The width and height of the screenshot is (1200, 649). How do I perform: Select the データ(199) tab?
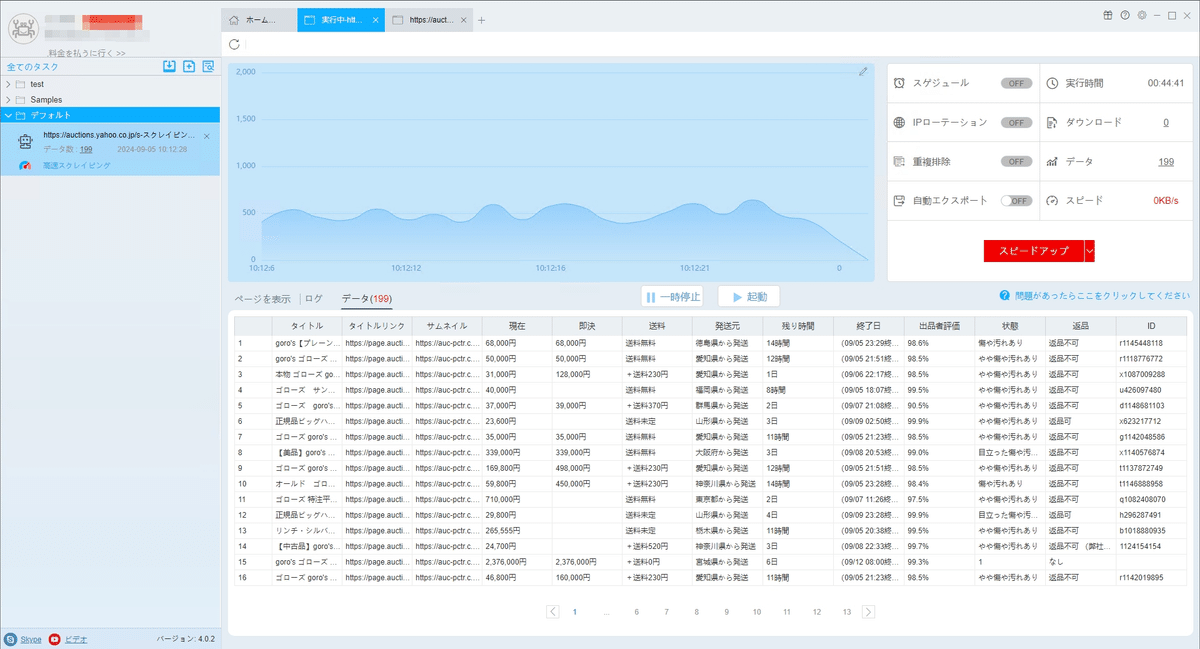[x=366, y=298]
